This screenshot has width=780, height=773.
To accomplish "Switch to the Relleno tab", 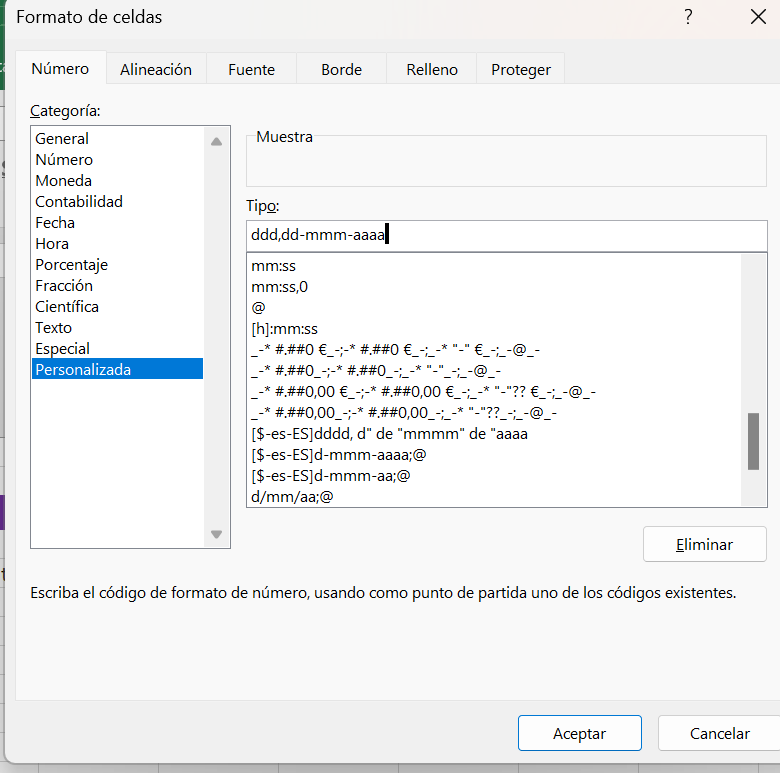I will 432,69.
